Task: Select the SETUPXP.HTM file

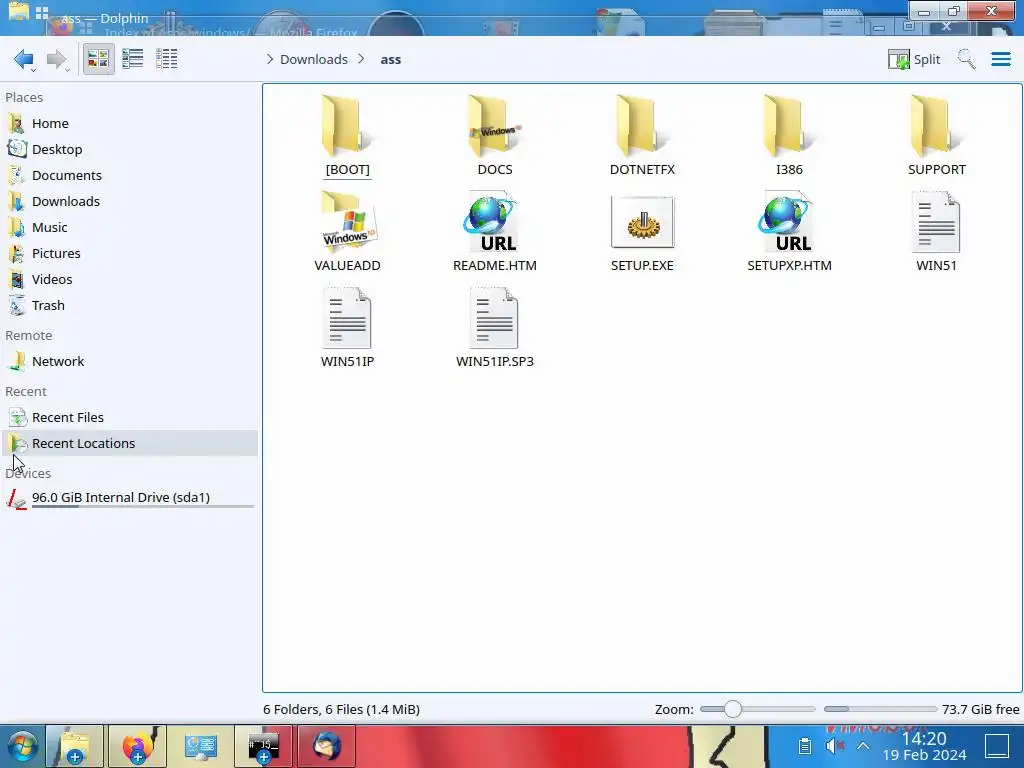Action: click(x=789, y=232)
